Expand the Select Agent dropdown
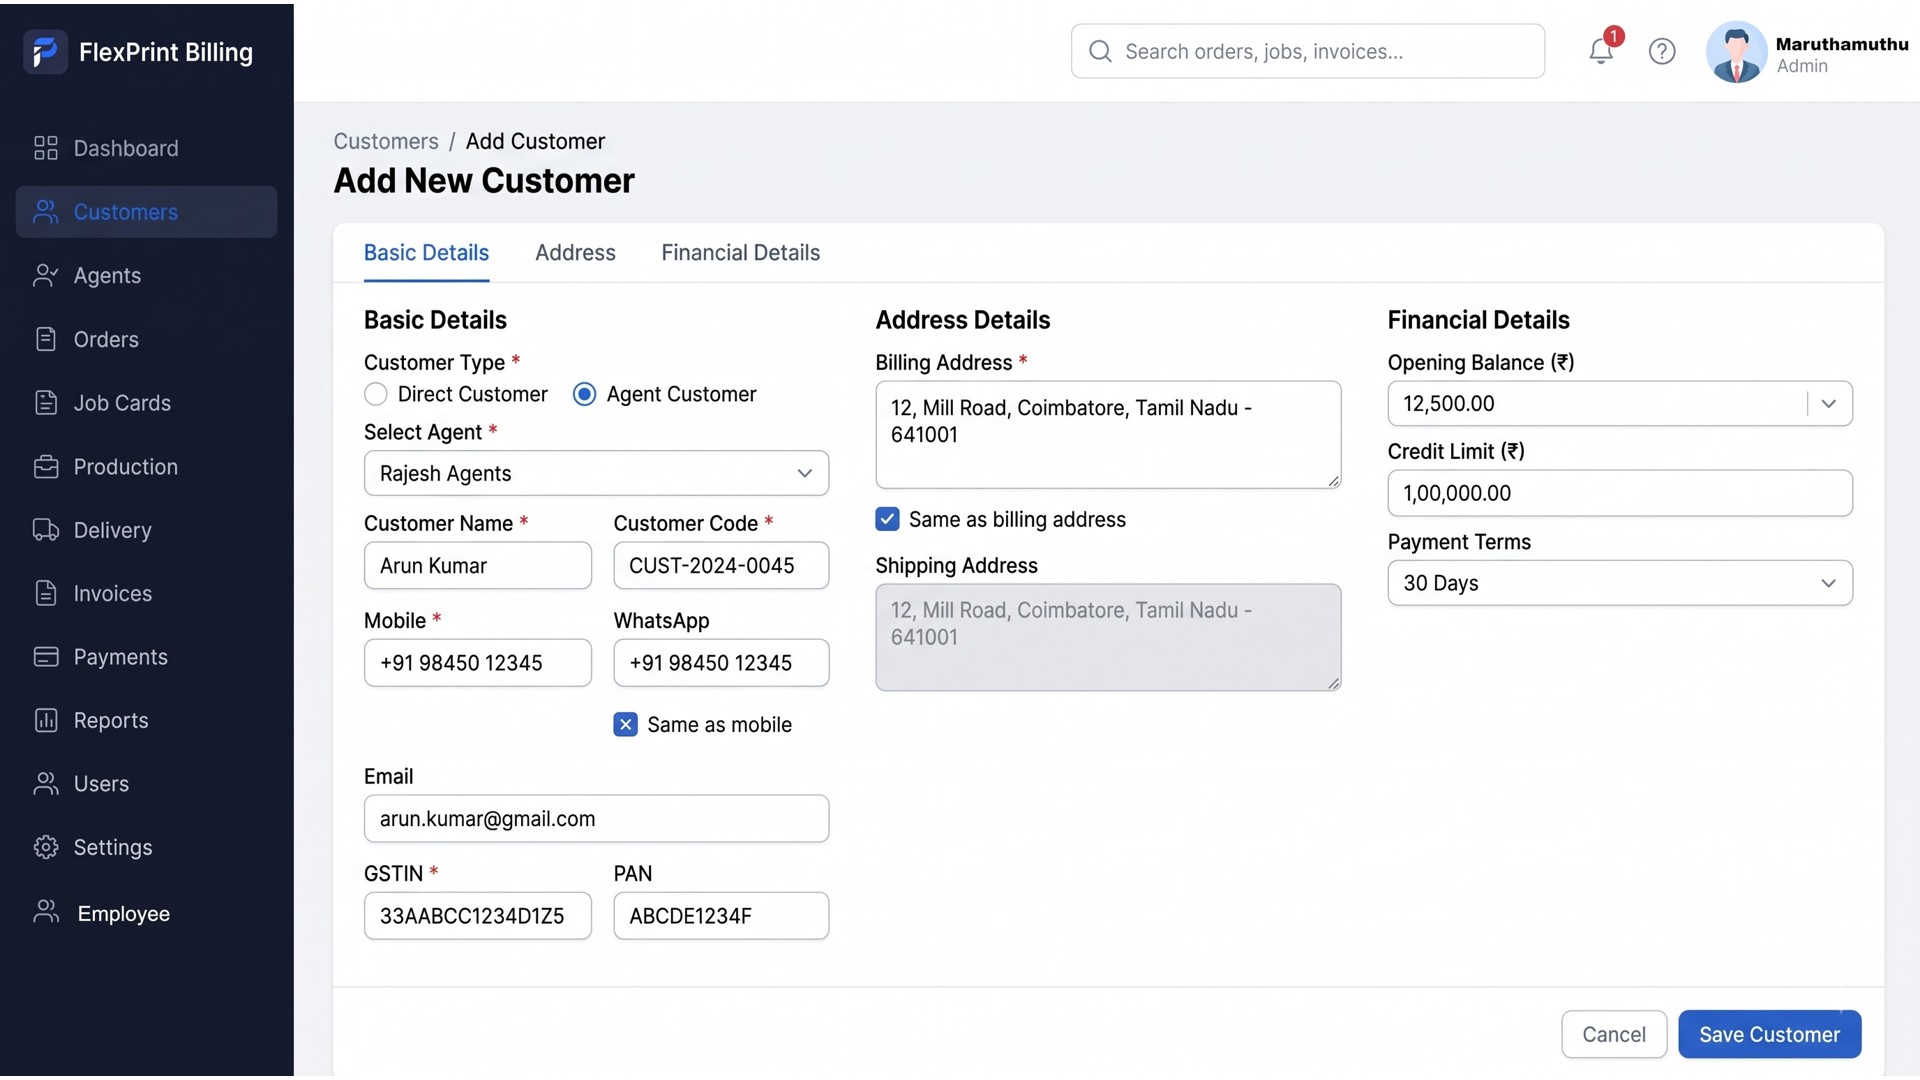 click(x=596, y=473)
